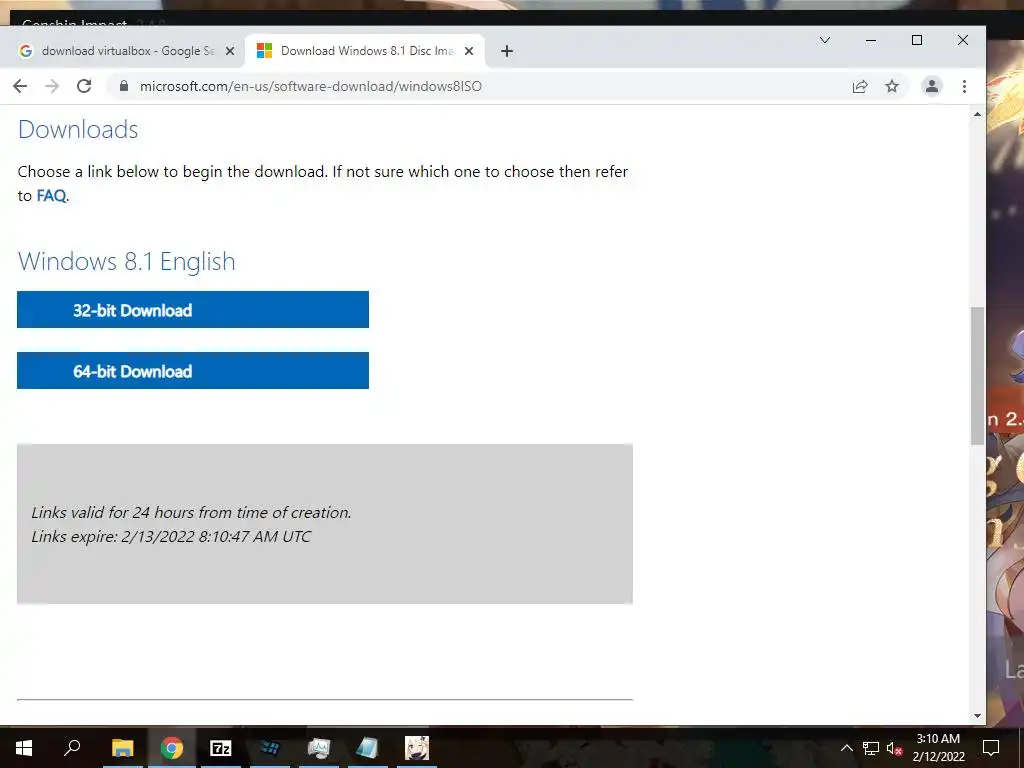Viewport: 1024px width, 768px height.
Task: Start the 64-bit Download
Action: pos(193,370)
